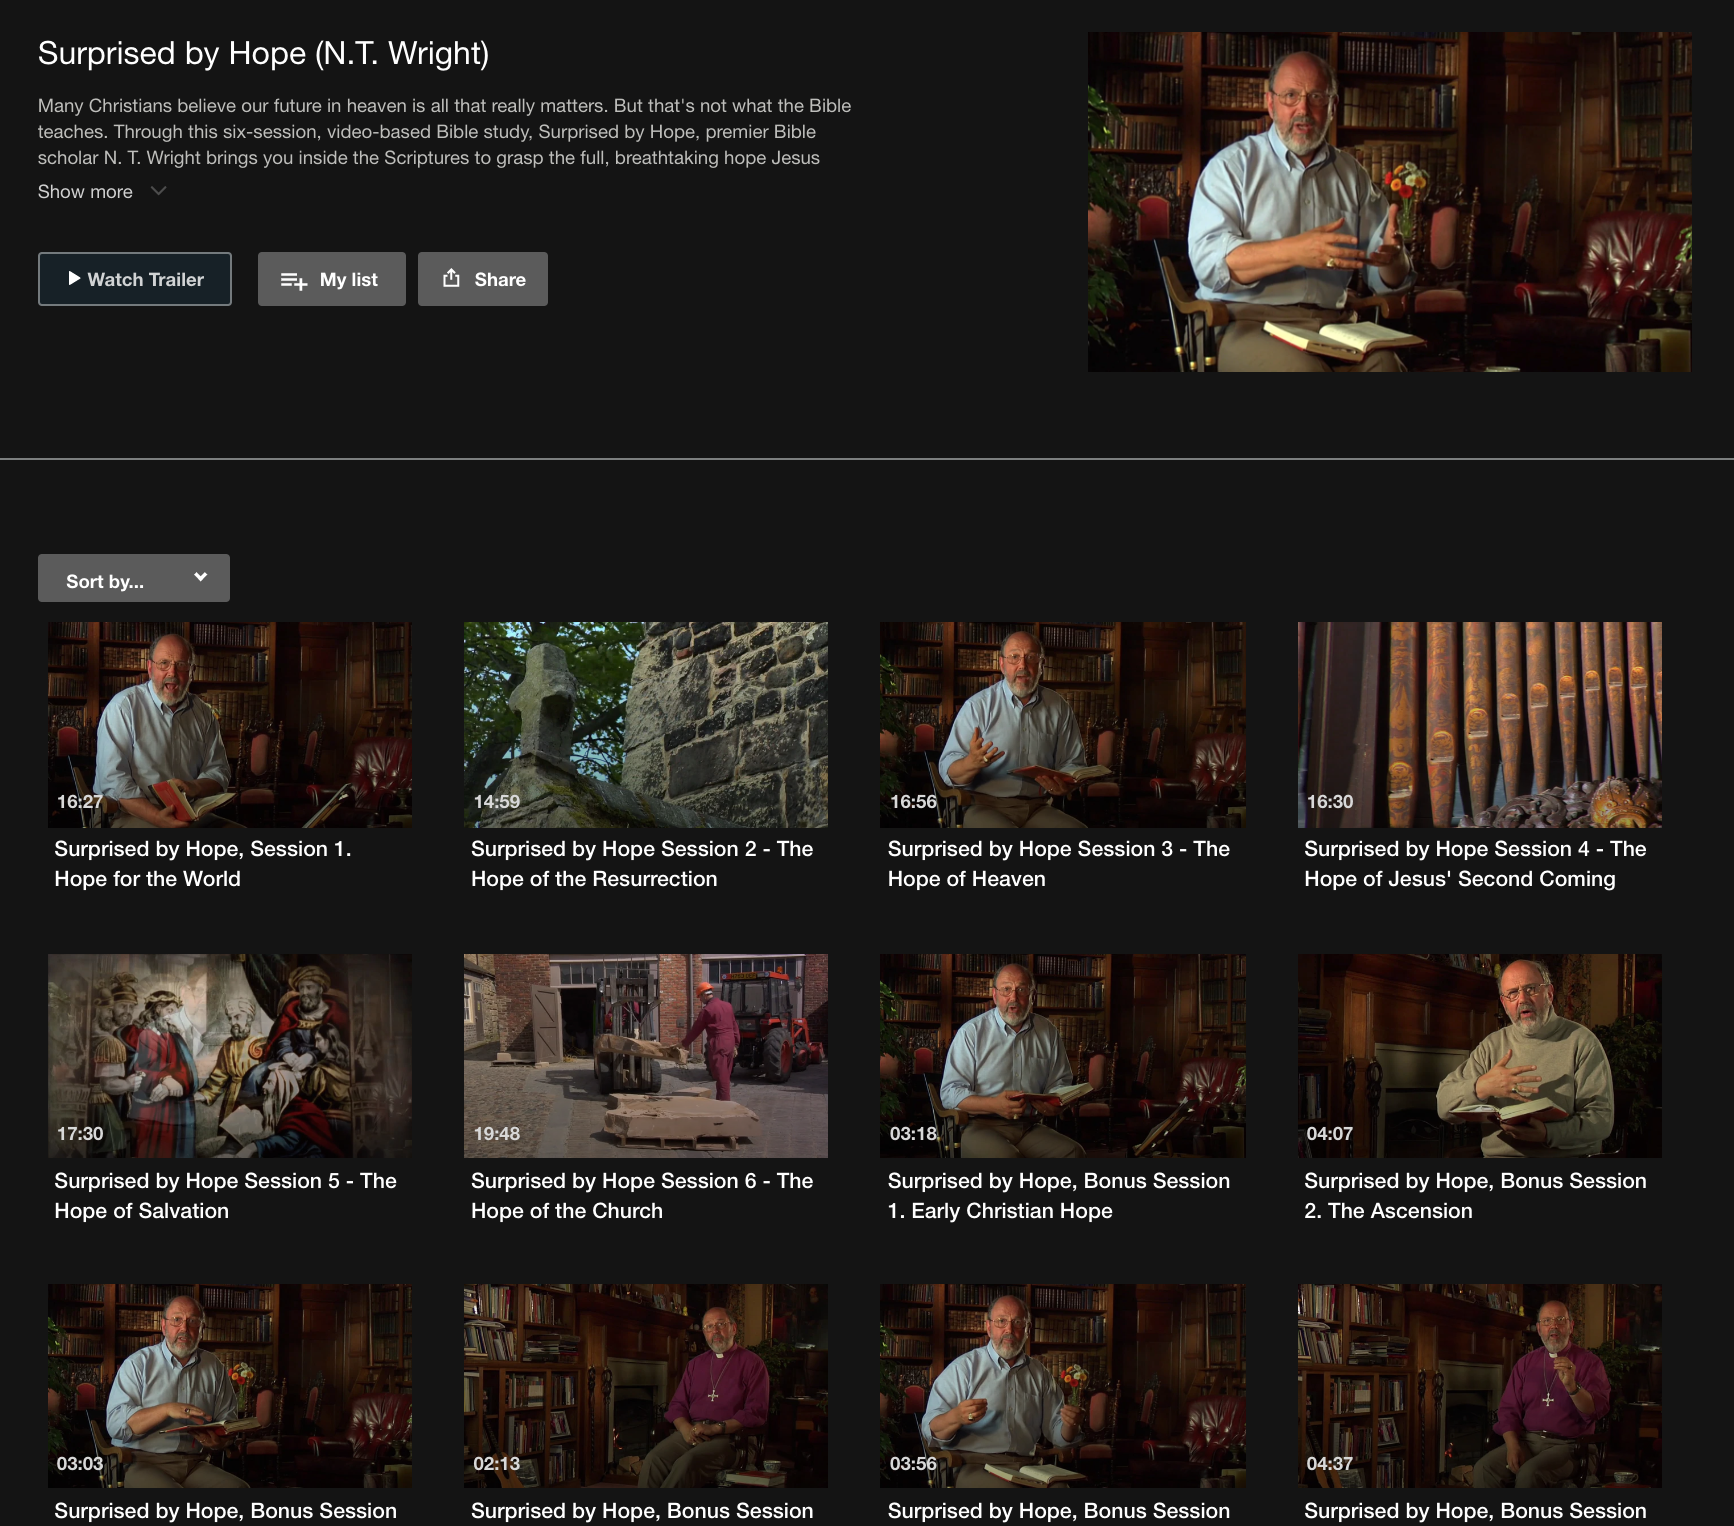Image resolution: width=1734 pixels, height=1526 pixels.
Task: Click the 16:27 duration badge
Action: click(x=79, y=802)
